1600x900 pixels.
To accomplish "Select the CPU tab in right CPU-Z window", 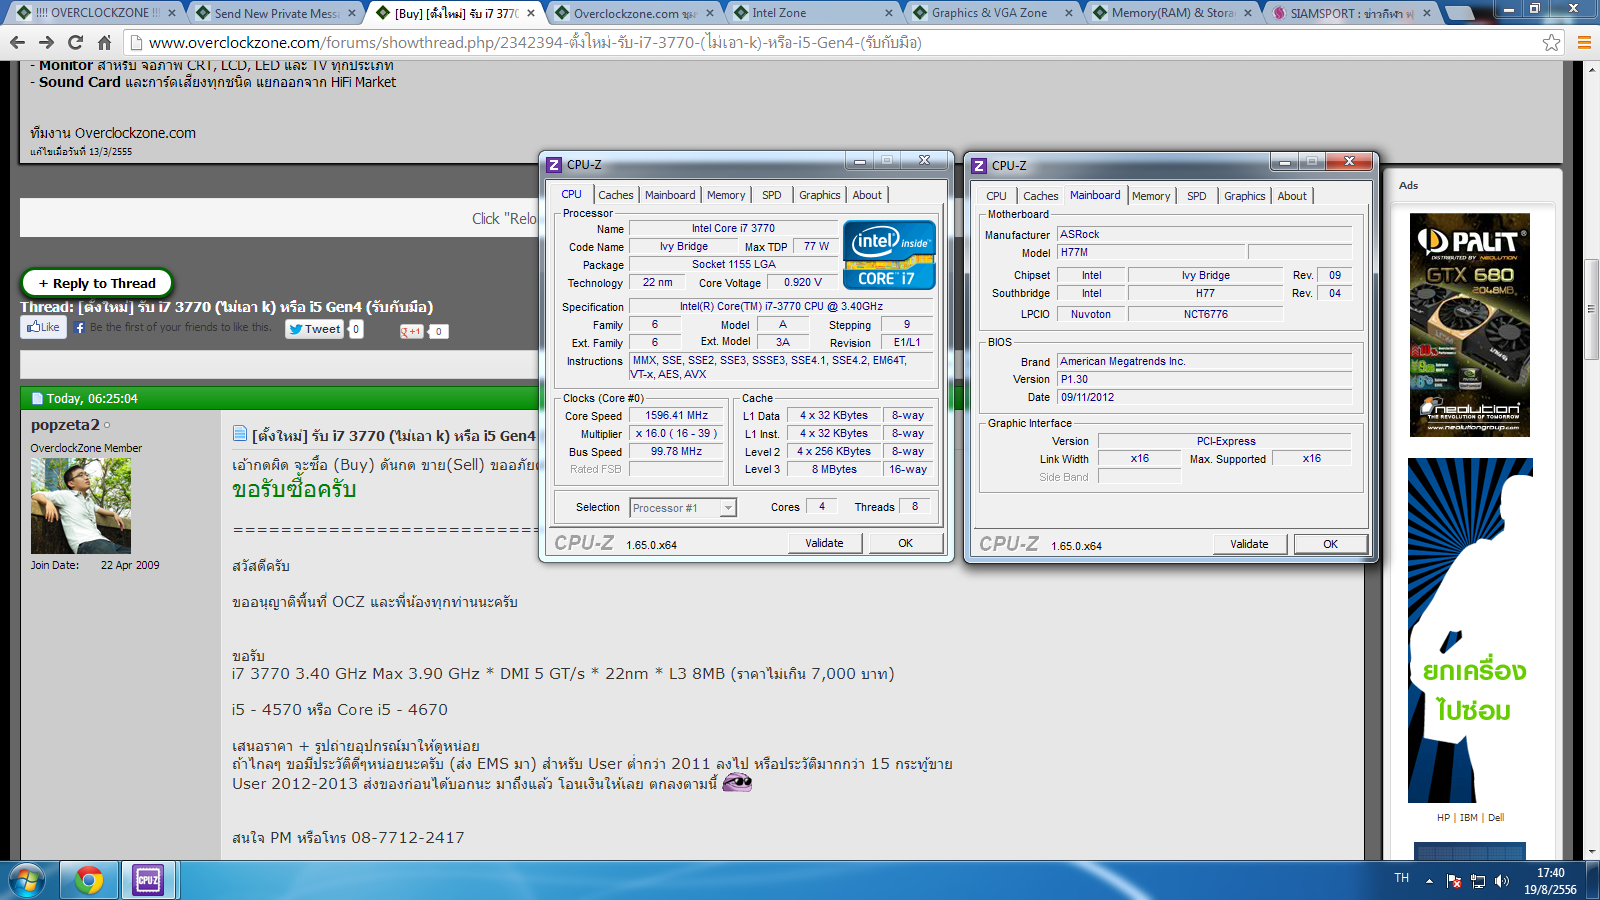I will [x=996, y=196].
